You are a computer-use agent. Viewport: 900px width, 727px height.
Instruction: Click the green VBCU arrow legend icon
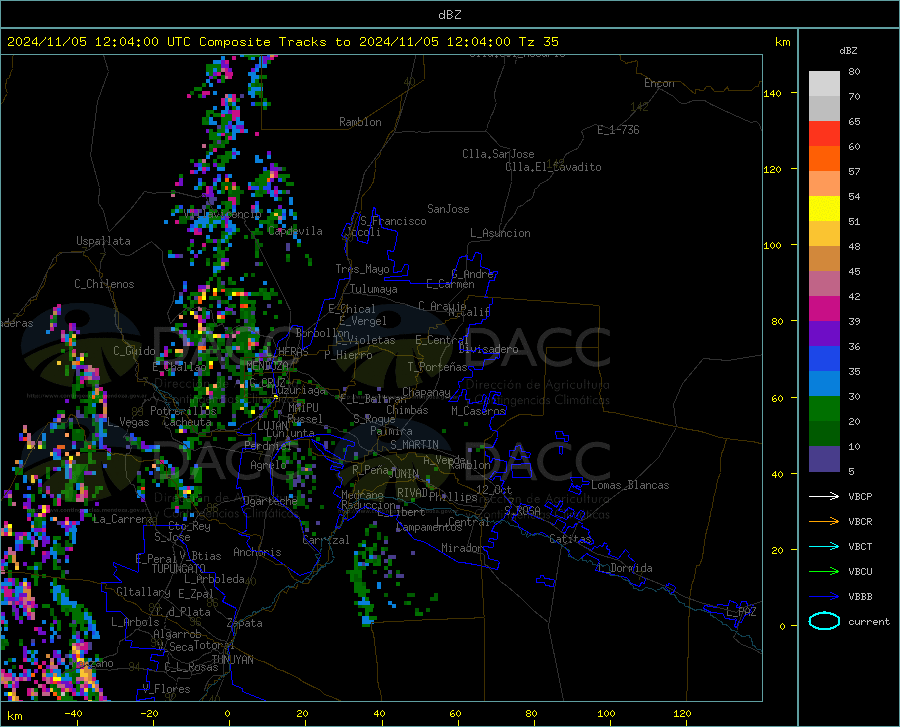coord(824,572)
